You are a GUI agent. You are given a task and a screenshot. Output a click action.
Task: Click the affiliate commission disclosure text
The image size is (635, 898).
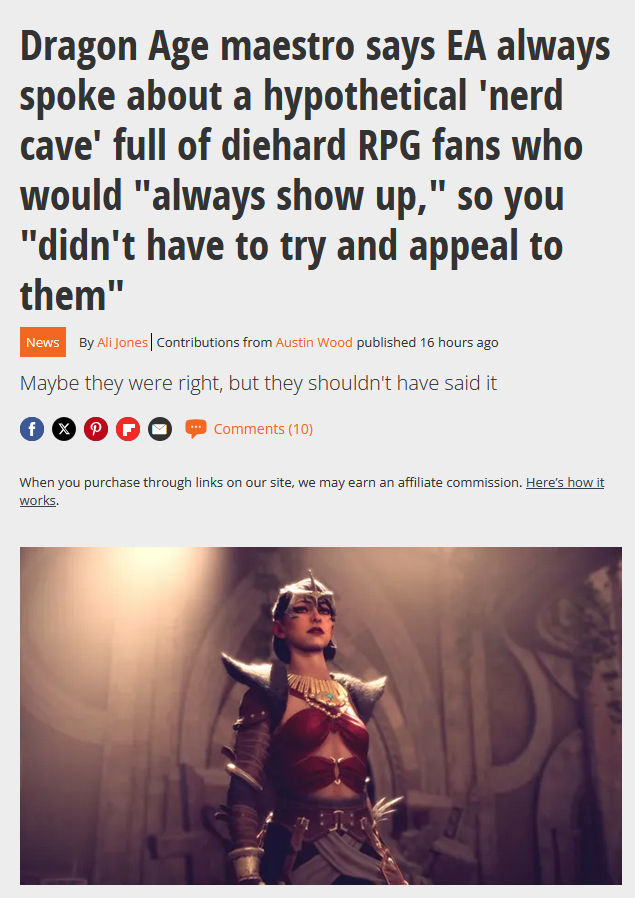271,483
